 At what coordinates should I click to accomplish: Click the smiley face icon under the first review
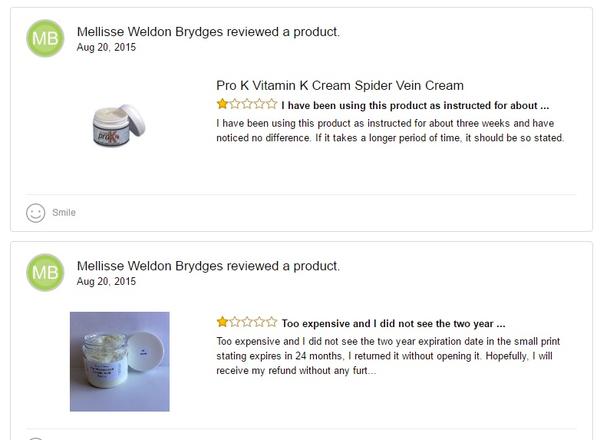pyautogui.click(x=36, y=212)
